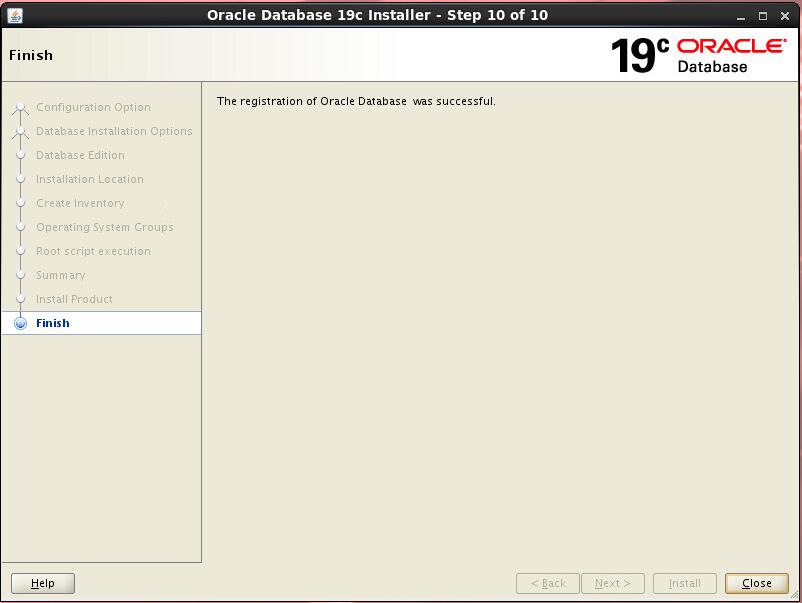Click the registration successful message text
The height and width of the screenshot is (603, 802).
click(356, 101)
